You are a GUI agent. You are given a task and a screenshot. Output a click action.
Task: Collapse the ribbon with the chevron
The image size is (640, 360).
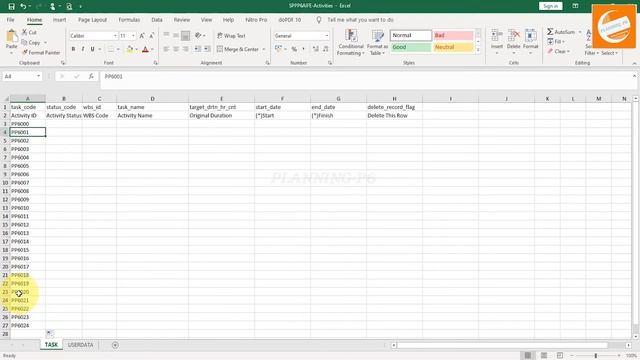[x=634, y=63]
